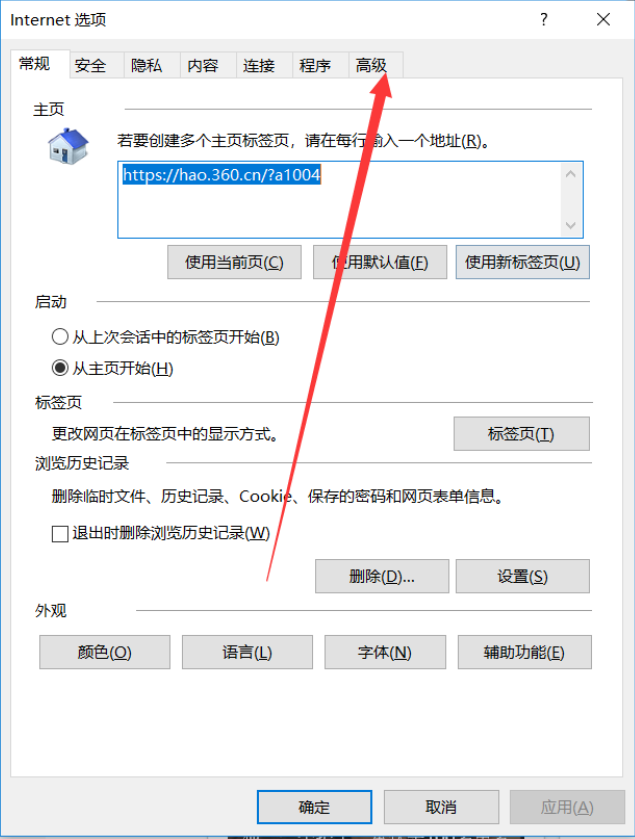Image resolution: width=635 pixels, height=839 pixels.
Task: Click the 删除 browsing history button
Action: (382, 576)
